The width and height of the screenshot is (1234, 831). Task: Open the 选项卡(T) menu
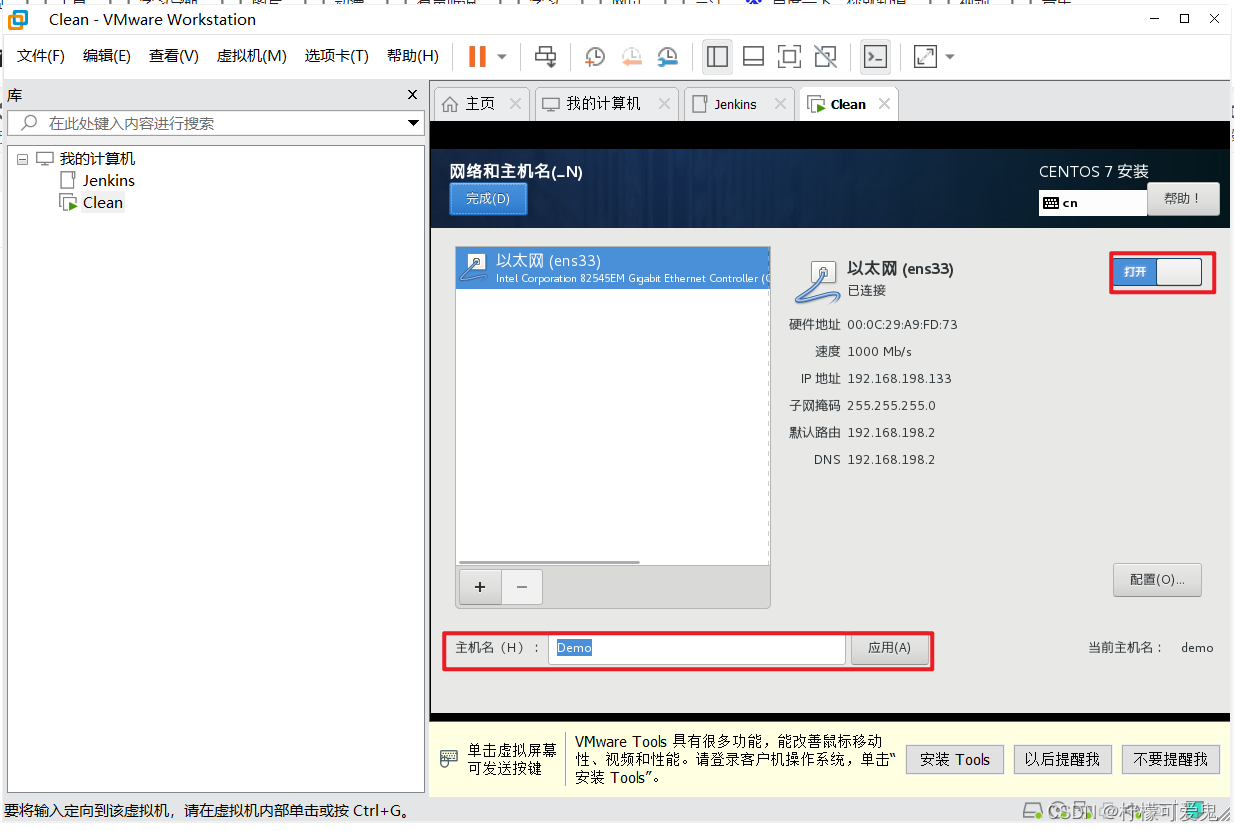point(337,56)
